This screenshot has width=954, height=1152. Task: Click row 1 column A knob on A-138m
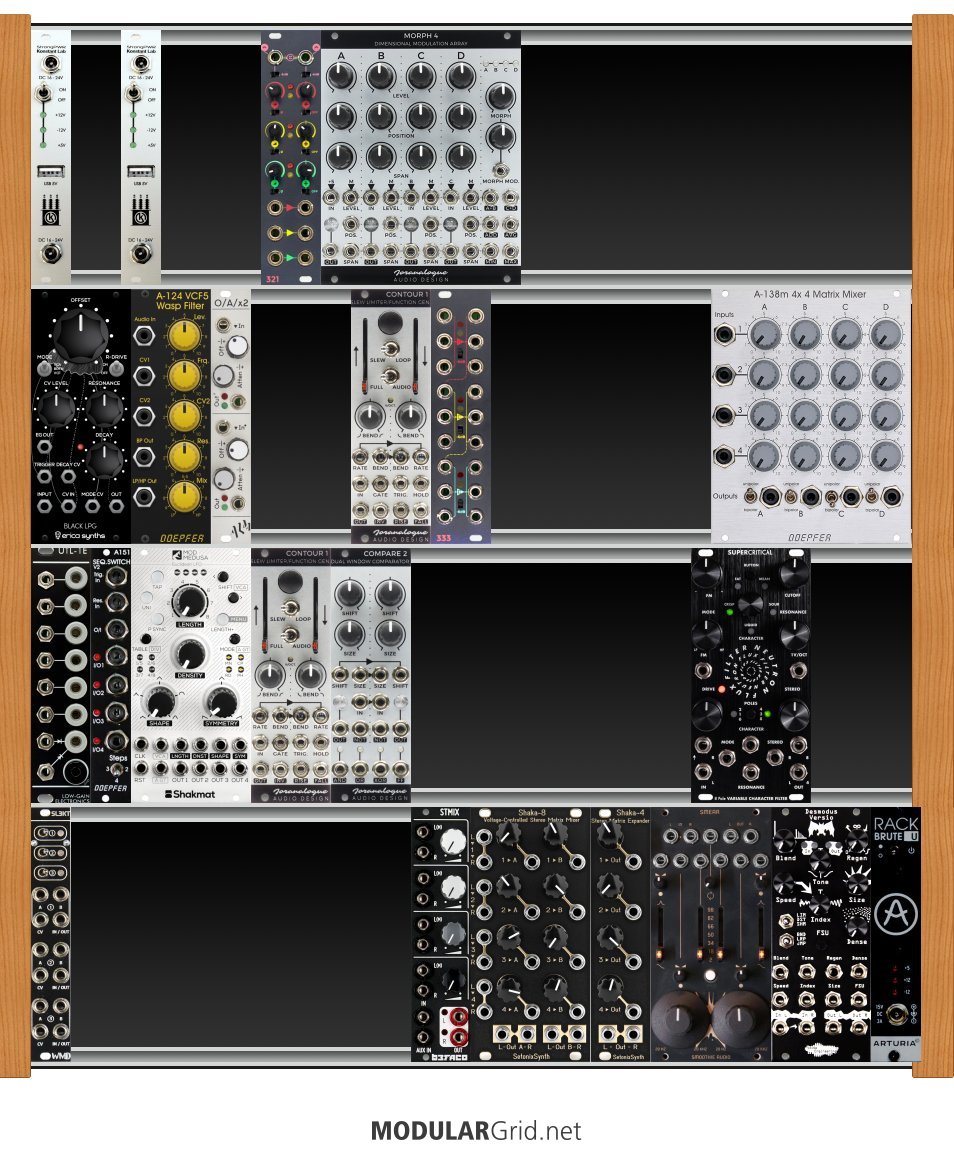pos(765,334)
